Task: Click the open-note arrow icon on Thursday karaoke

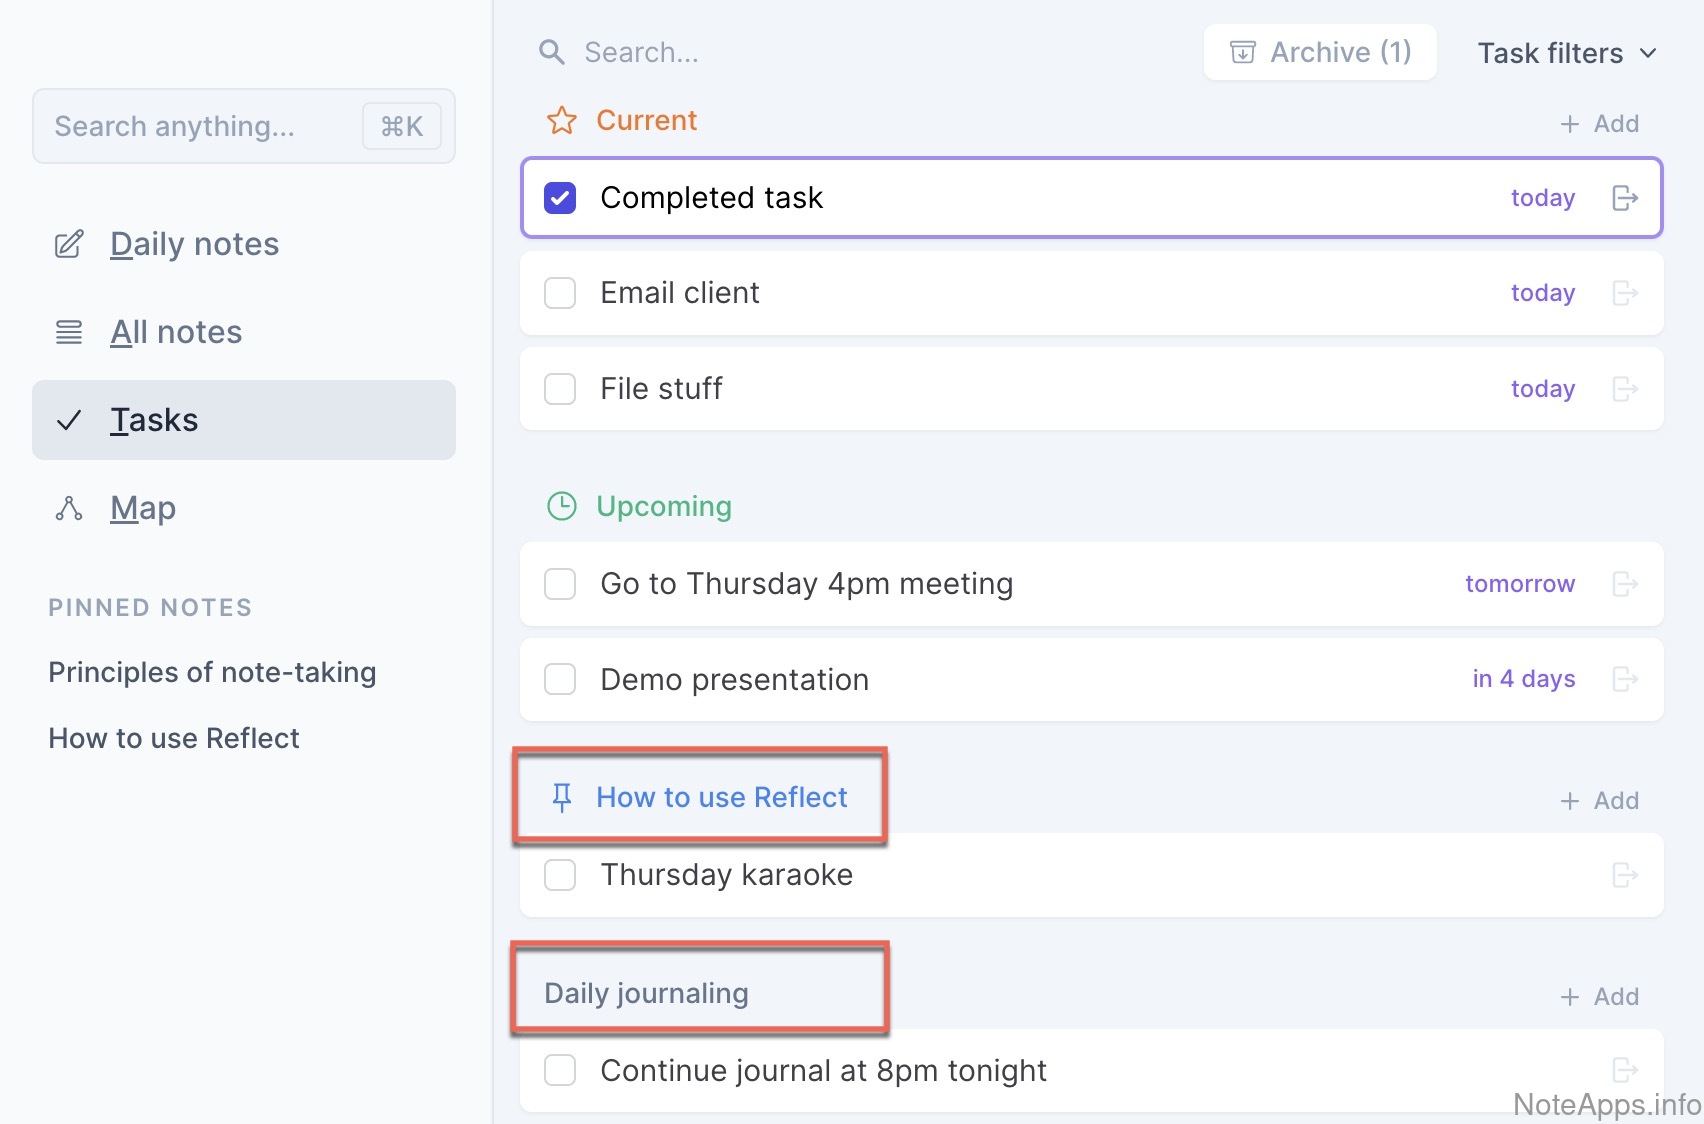Action: 1625,875
